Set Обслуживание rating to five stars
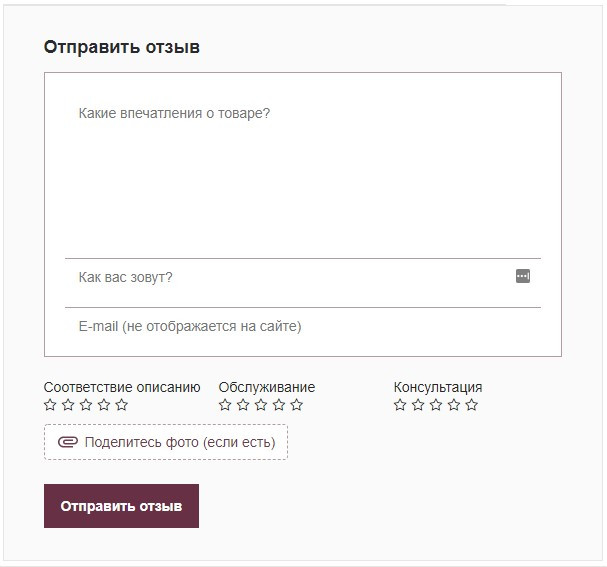The image size is (607, 567). click(x=297, y=405)
